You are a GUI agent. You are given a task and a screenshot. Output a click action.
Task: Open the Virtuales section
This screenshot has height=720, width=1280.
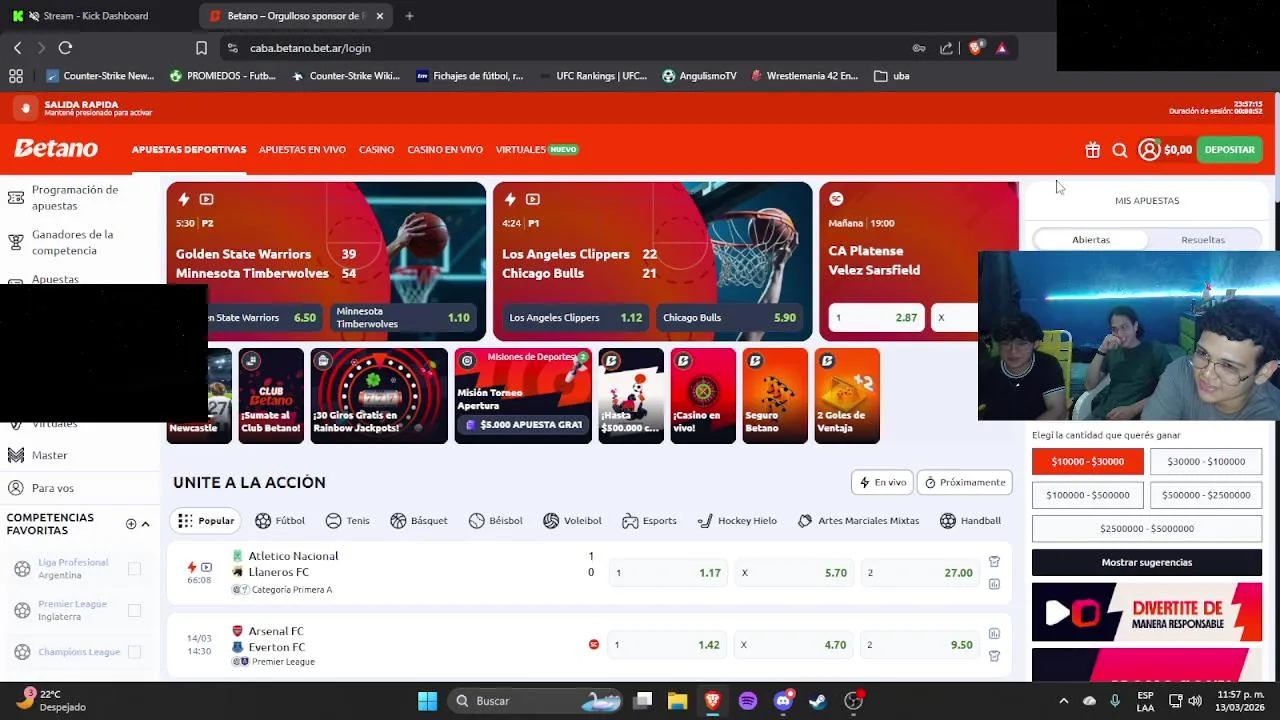521,150
